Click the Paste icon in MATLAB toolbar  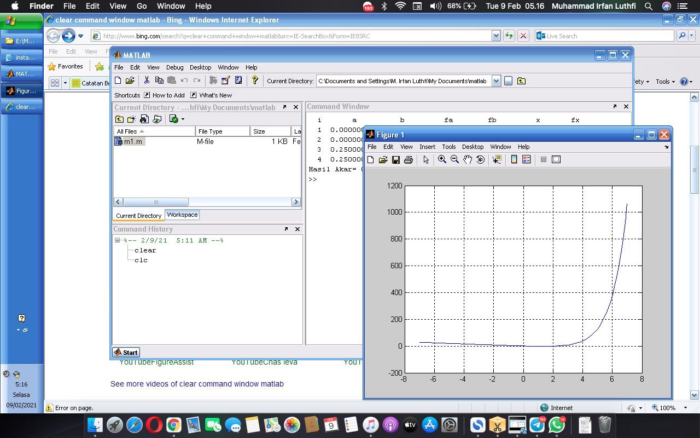pos(171,81)
